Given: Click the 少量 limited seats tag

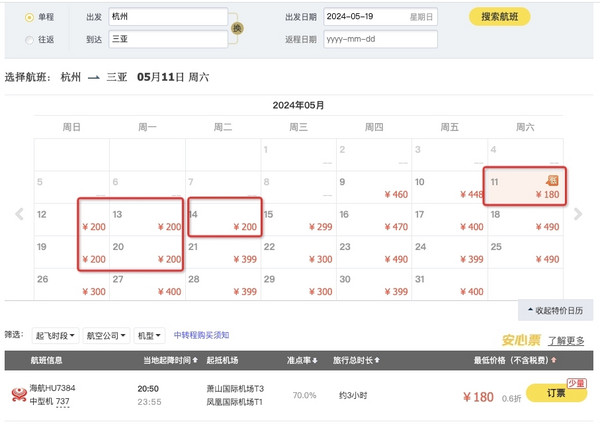Looking at the screenshot, I should (x=577, y=383).
